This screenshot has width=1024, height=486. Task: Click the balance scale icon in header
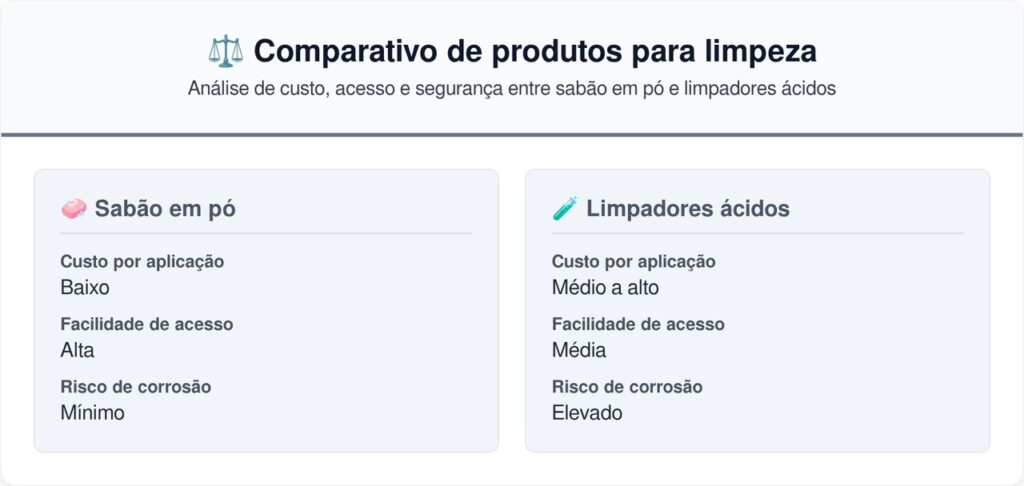(225, 51)
